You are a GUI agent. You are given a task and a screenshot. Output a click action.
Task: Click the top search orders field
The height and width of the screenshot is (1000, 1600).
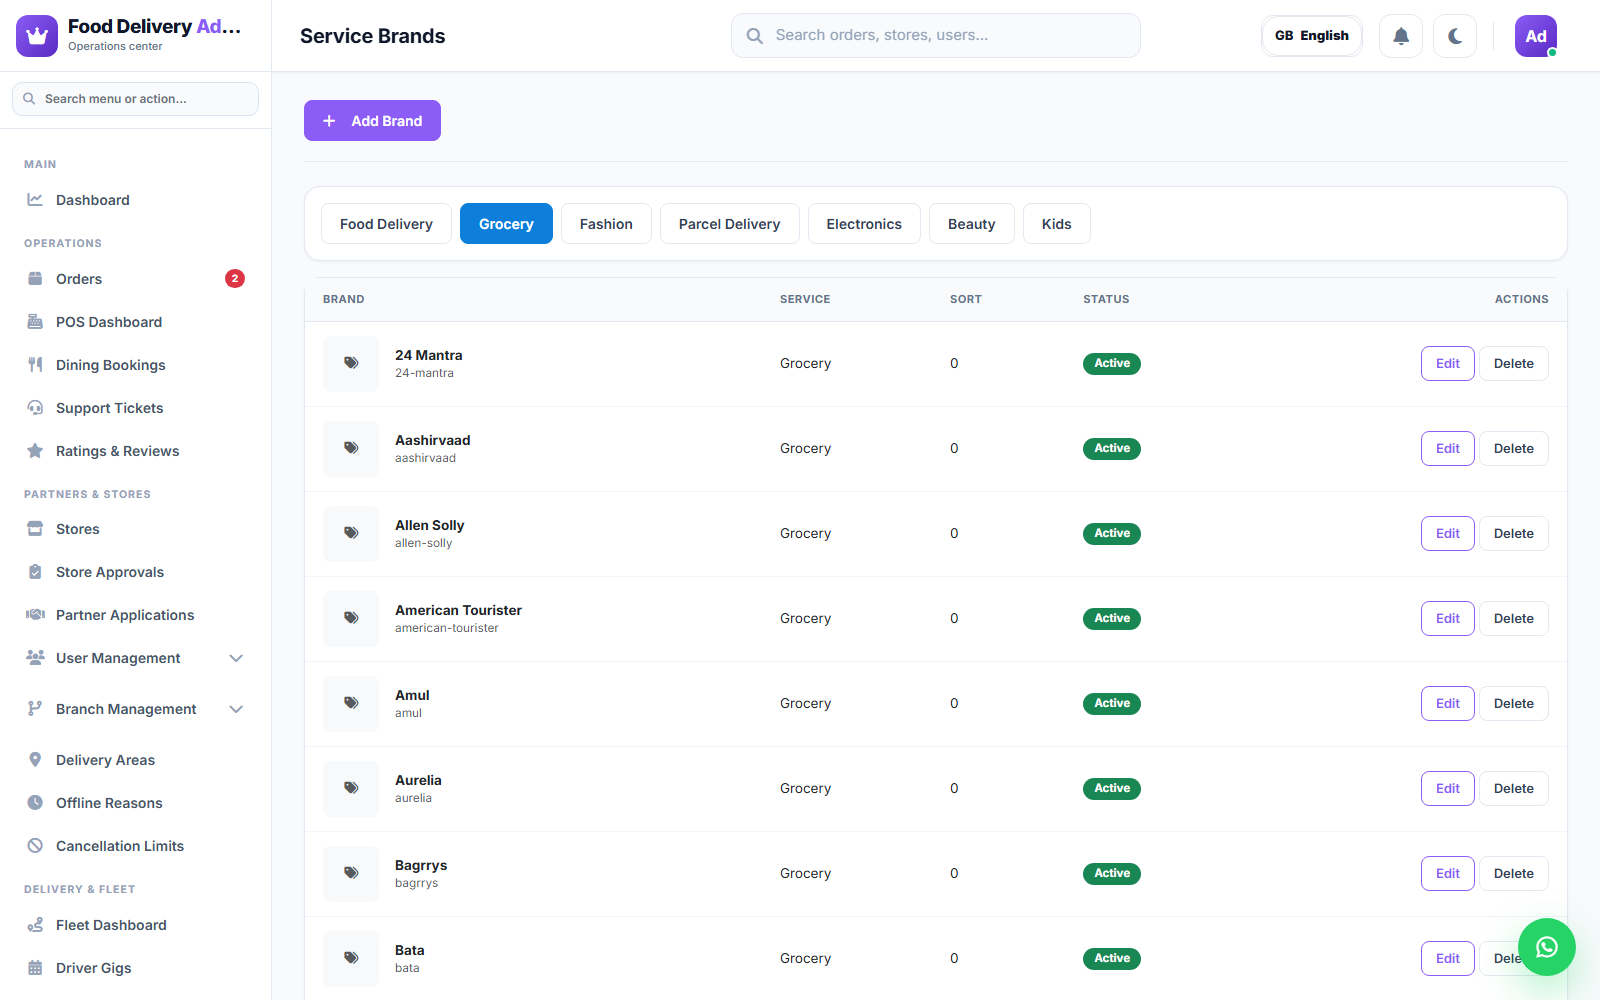(936, 36)
